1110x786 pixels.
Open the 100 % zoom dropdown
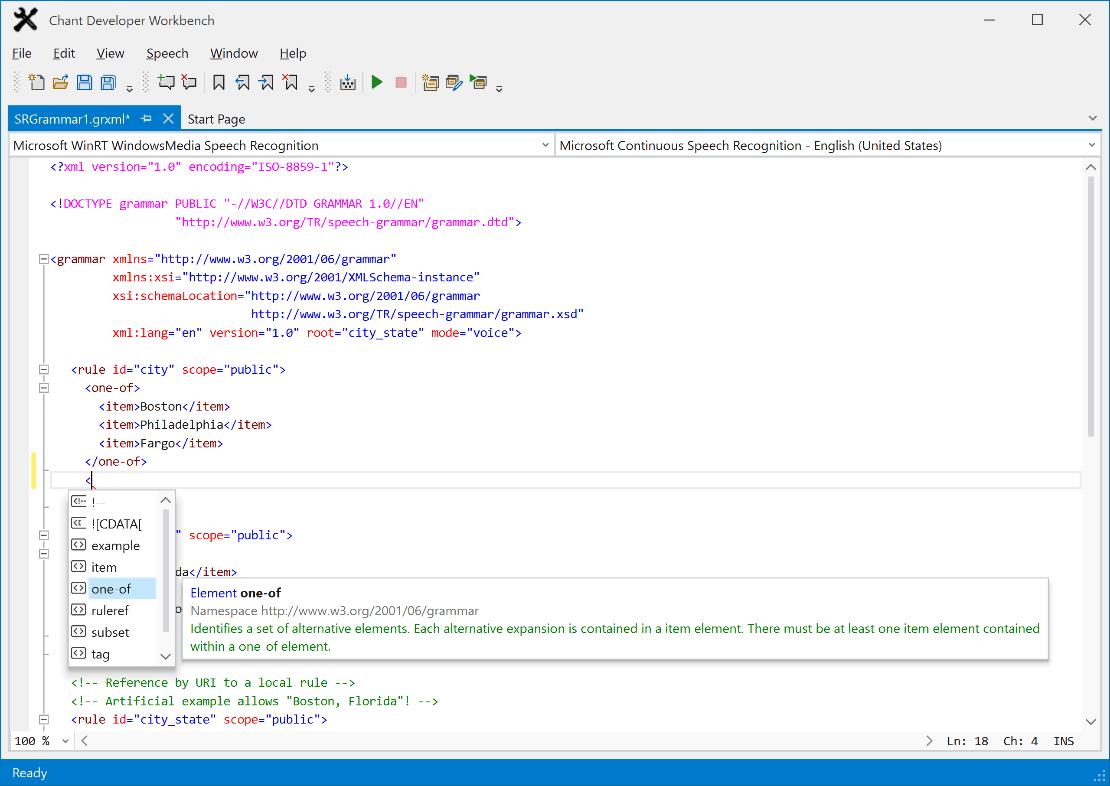pyautogui.click(x=65, y=741)
